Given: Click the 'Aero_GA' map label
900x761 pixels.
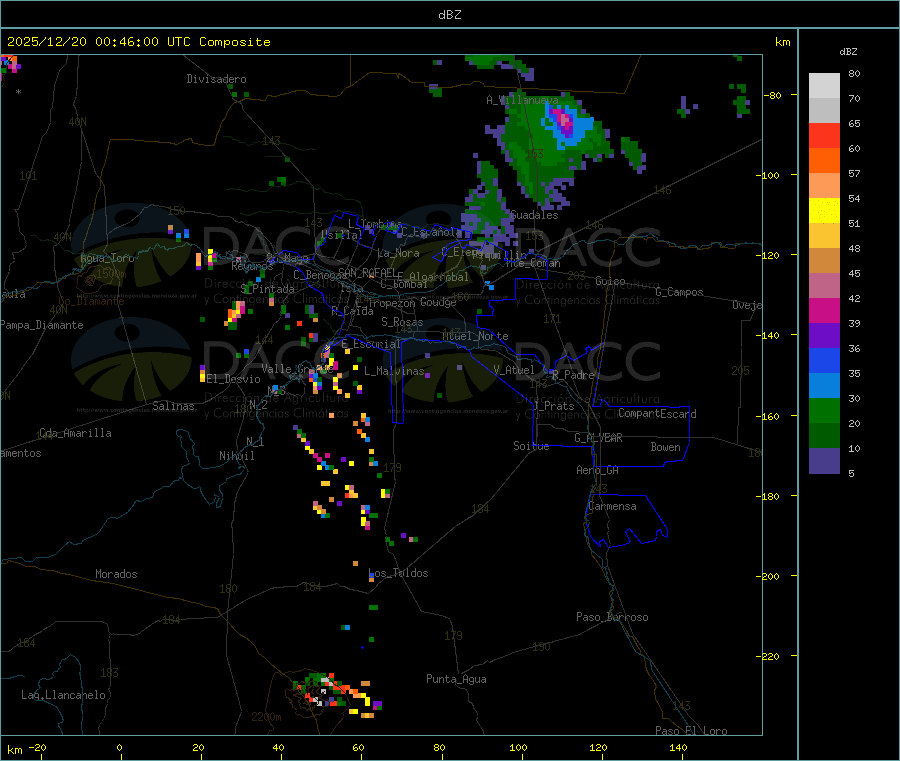Looking at the screenshot, I should pos(598,470).
